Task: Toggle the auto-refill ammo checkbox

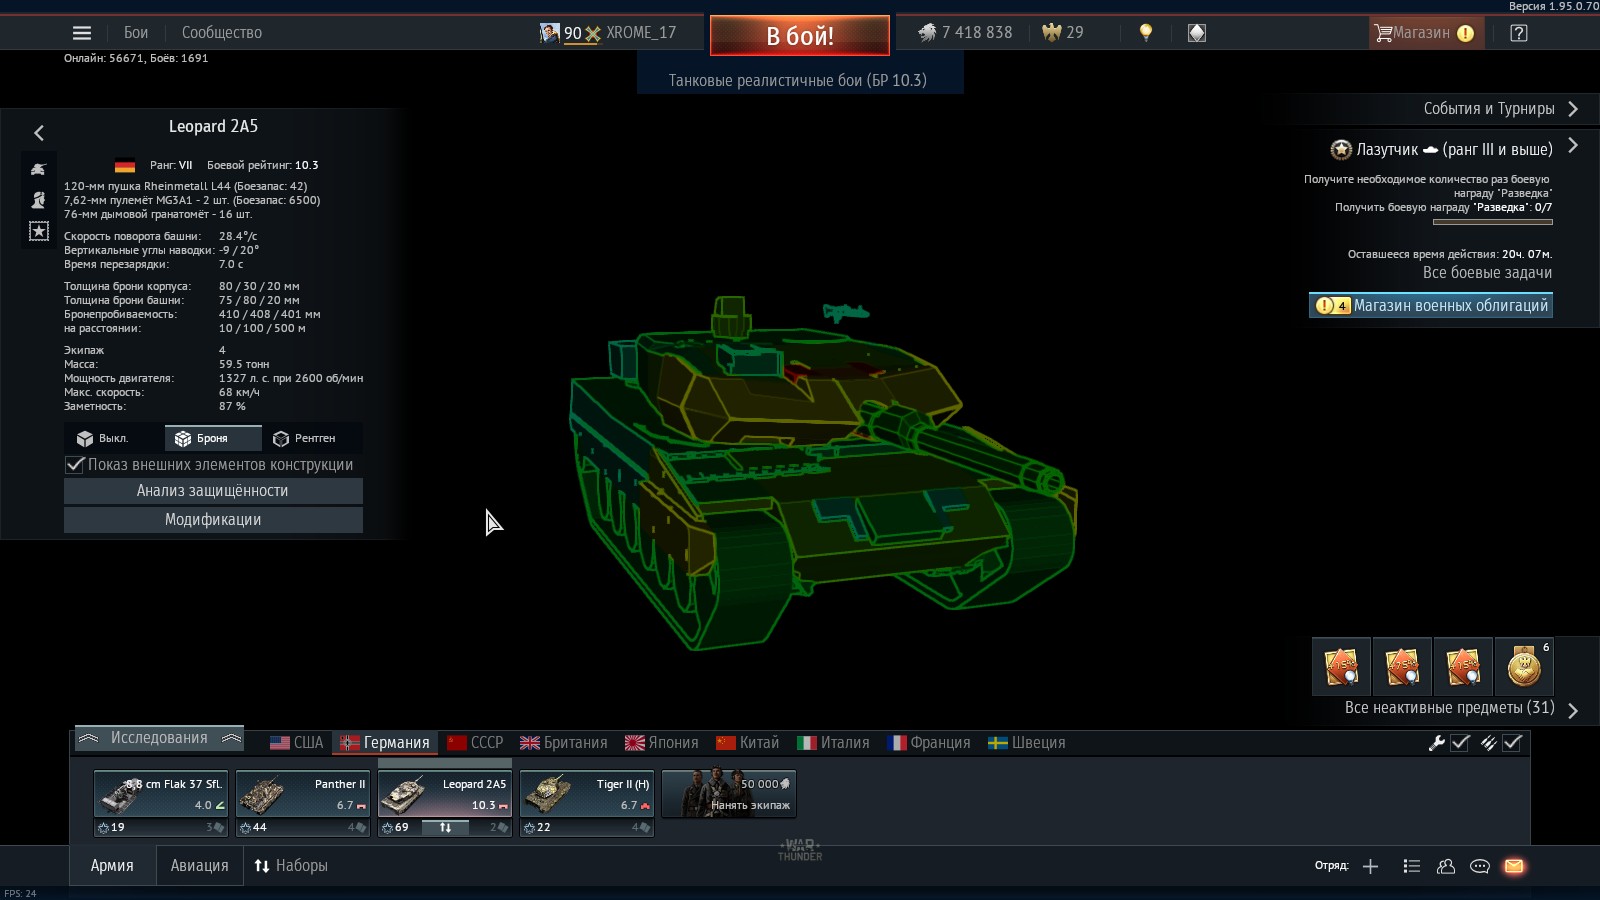Action: point(1512,743)
